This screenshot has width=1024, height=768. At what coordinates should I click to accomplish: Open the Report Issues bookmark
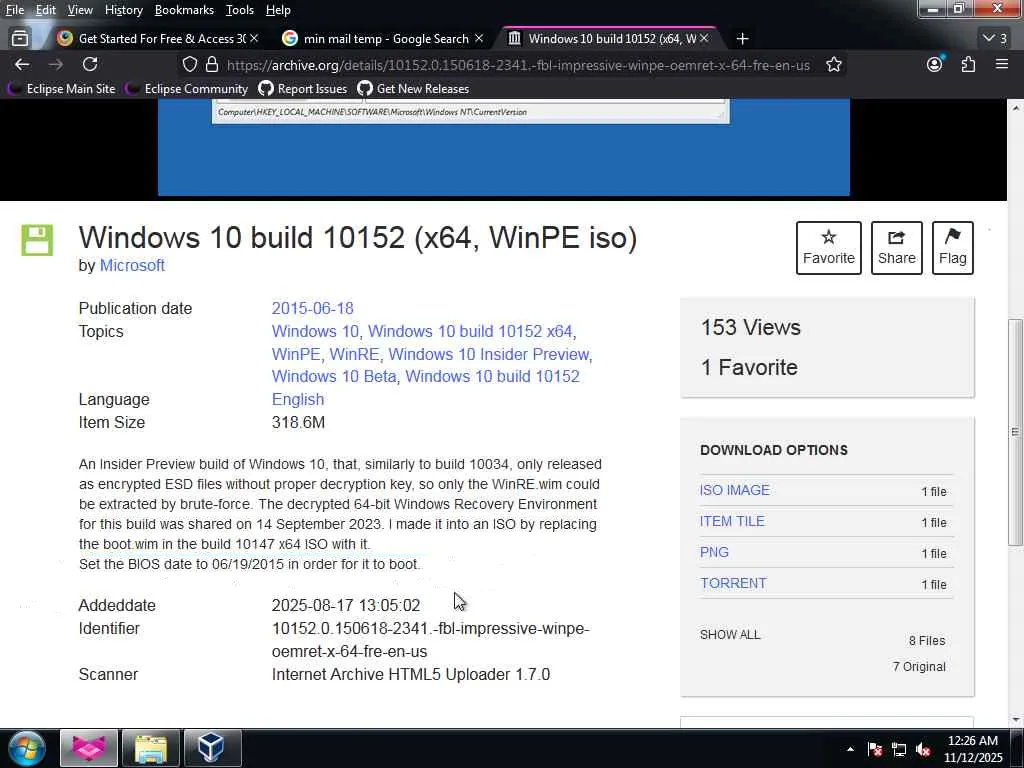[x=303, y=89]
